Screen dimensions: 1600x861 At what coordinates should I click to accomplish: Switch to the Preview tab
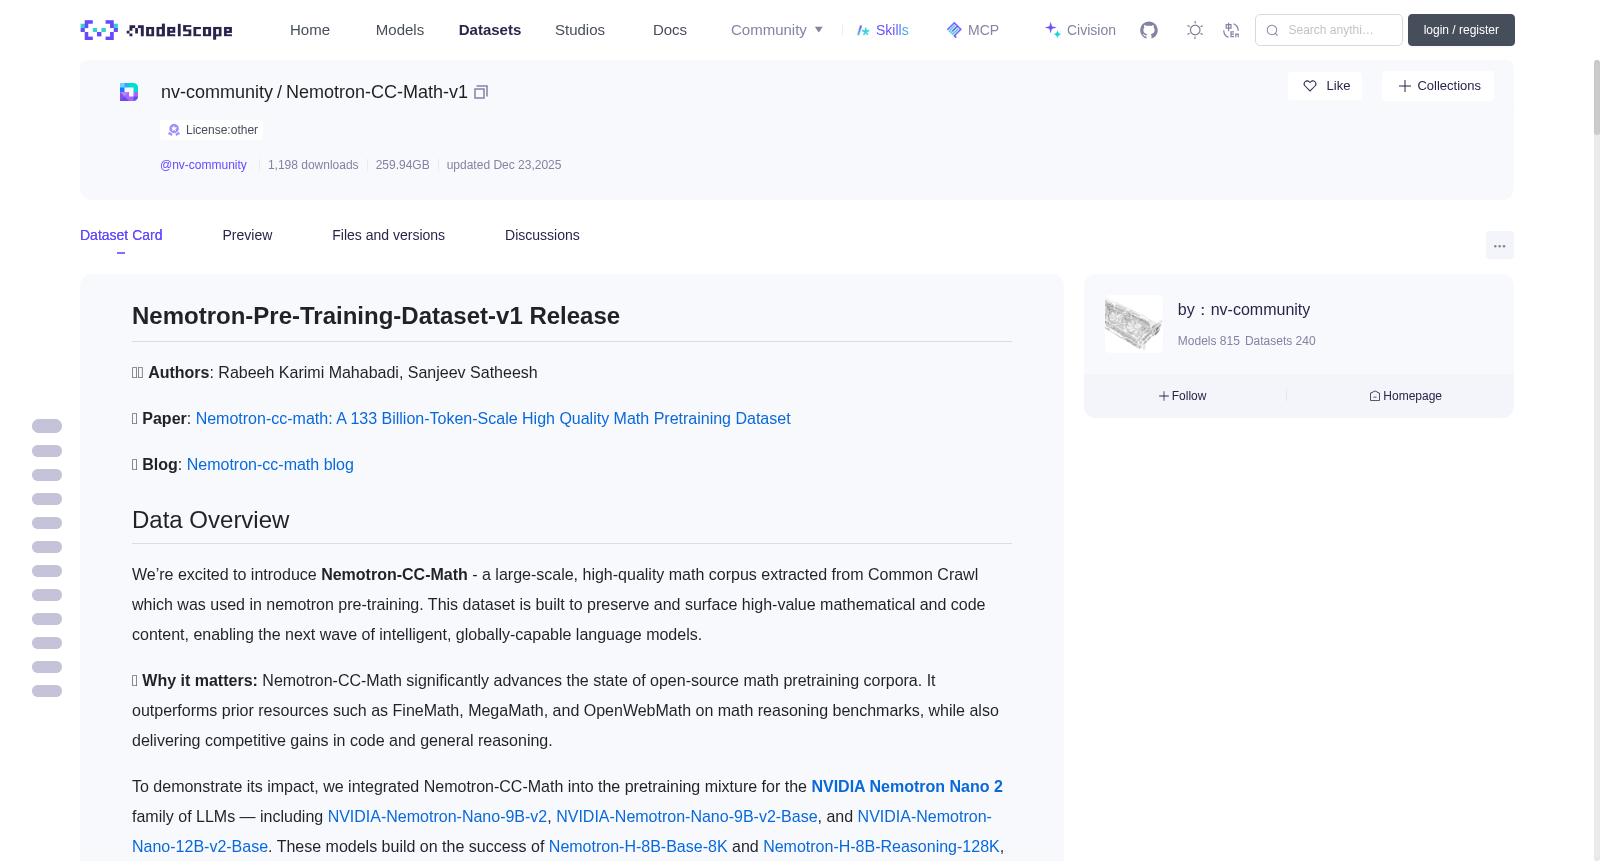pos(247,235)
